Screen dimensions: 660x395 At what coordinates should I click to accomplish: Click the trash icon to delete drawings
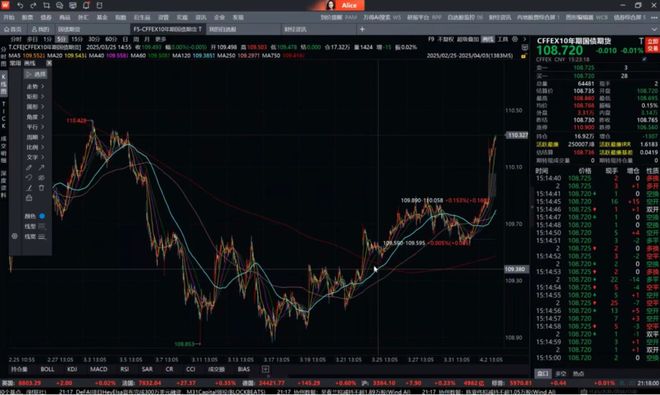coord(41,188)
